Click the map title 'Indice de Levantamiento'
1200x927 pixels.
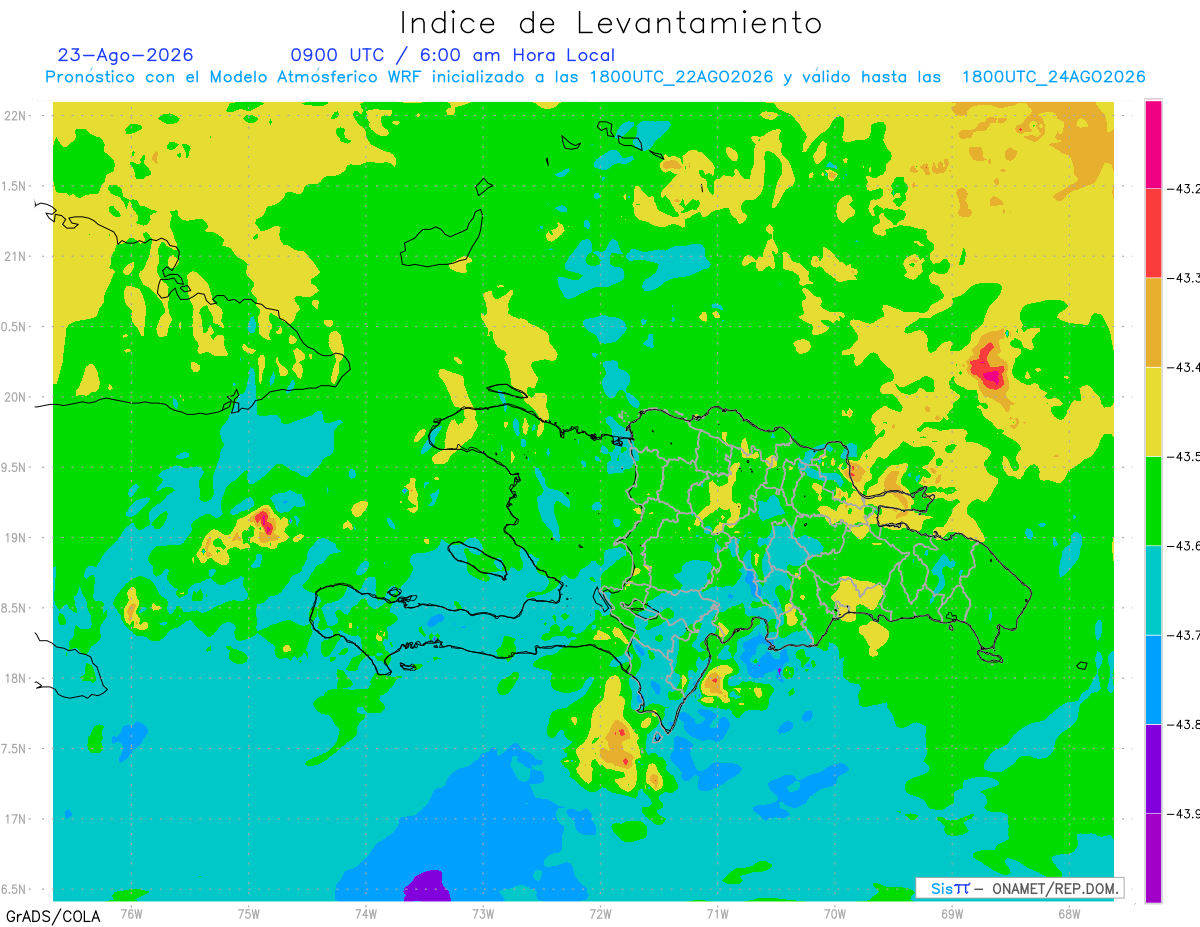click(x=611, y=23)
